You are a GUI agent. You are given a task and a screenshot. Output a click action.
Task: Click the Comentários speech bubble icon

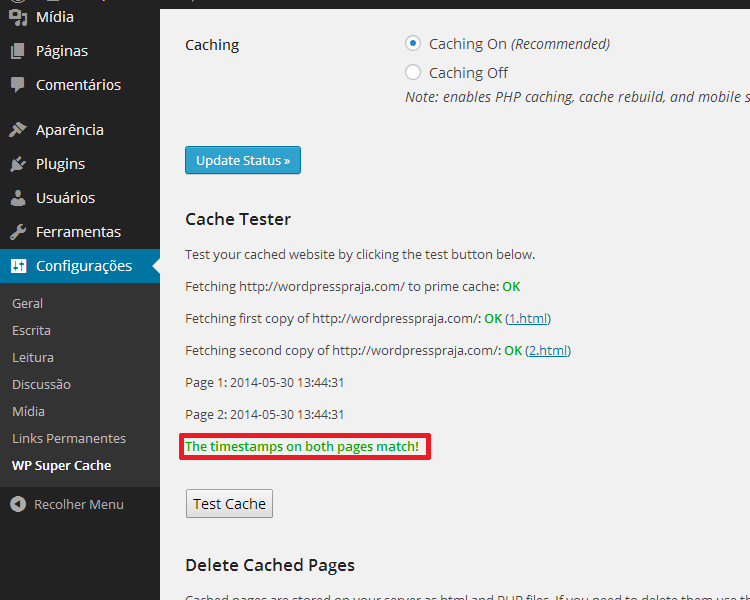(x=18, y=85)
